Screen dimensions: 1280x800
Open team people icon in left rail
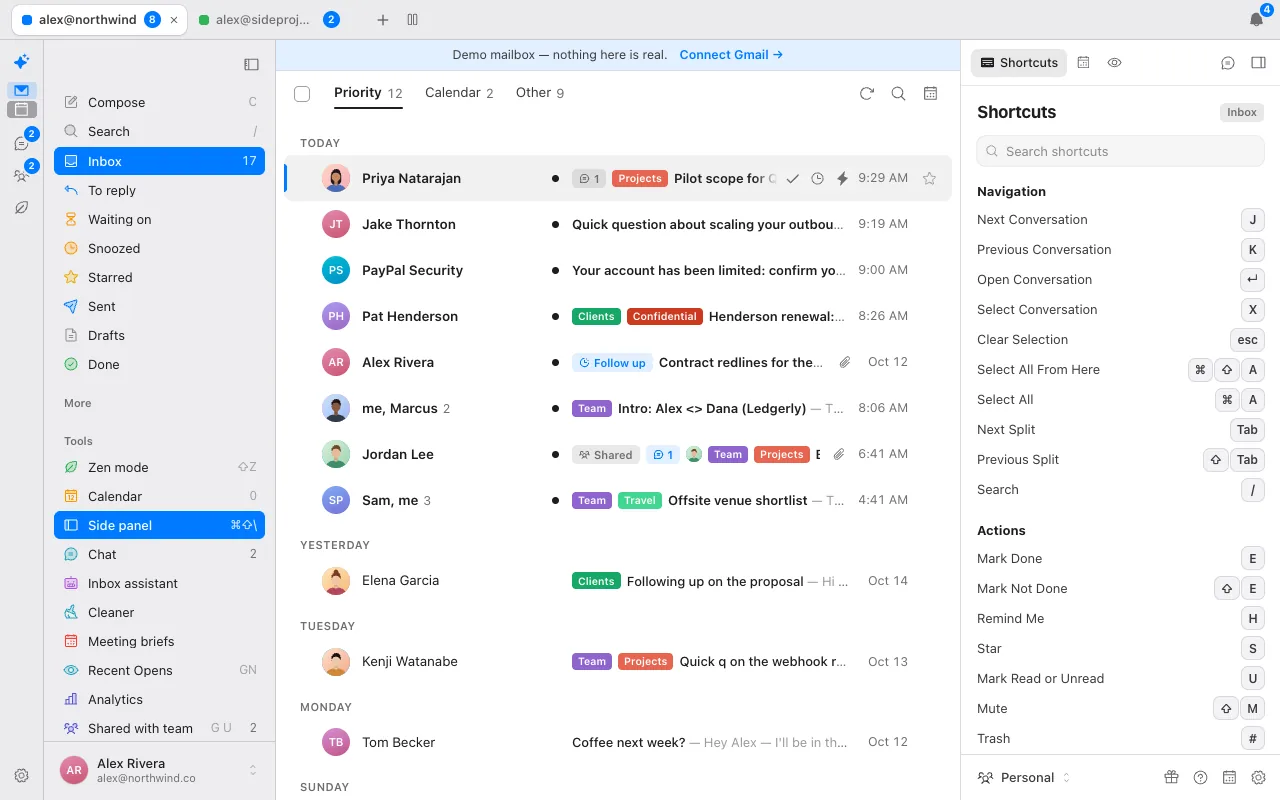click(21, 176)
